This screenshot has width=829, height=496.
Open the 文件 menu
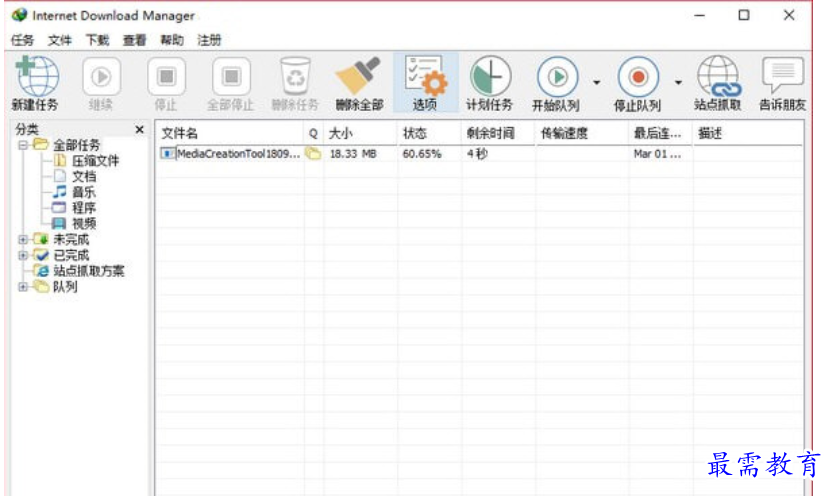click(x=59, y=40)
